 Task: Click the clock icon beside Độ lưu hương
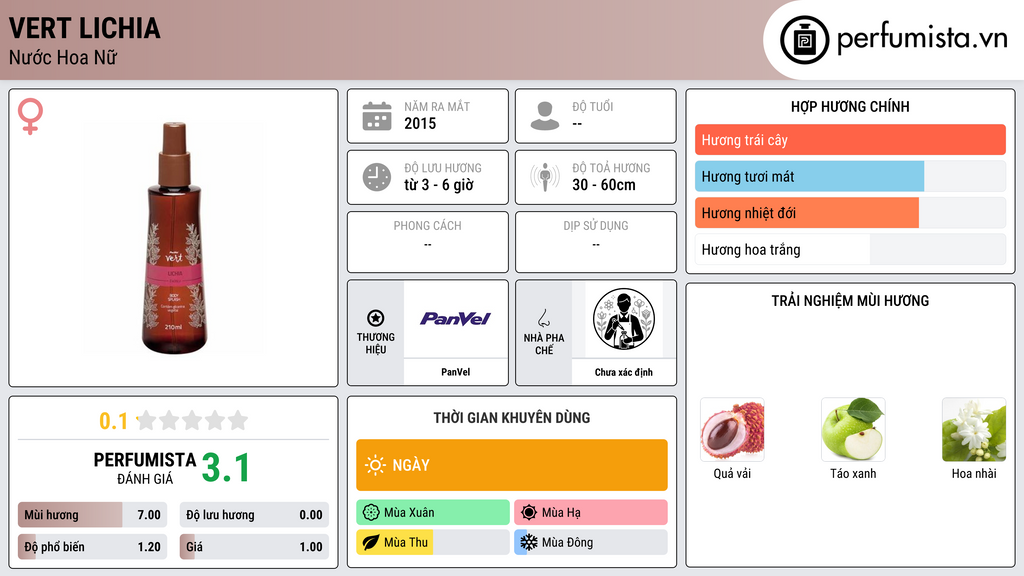point(377,177)
